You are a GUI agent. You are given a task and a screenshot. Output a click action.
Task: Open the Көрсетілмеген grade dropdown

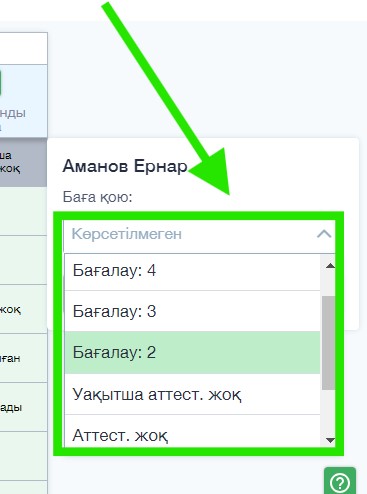199,235
